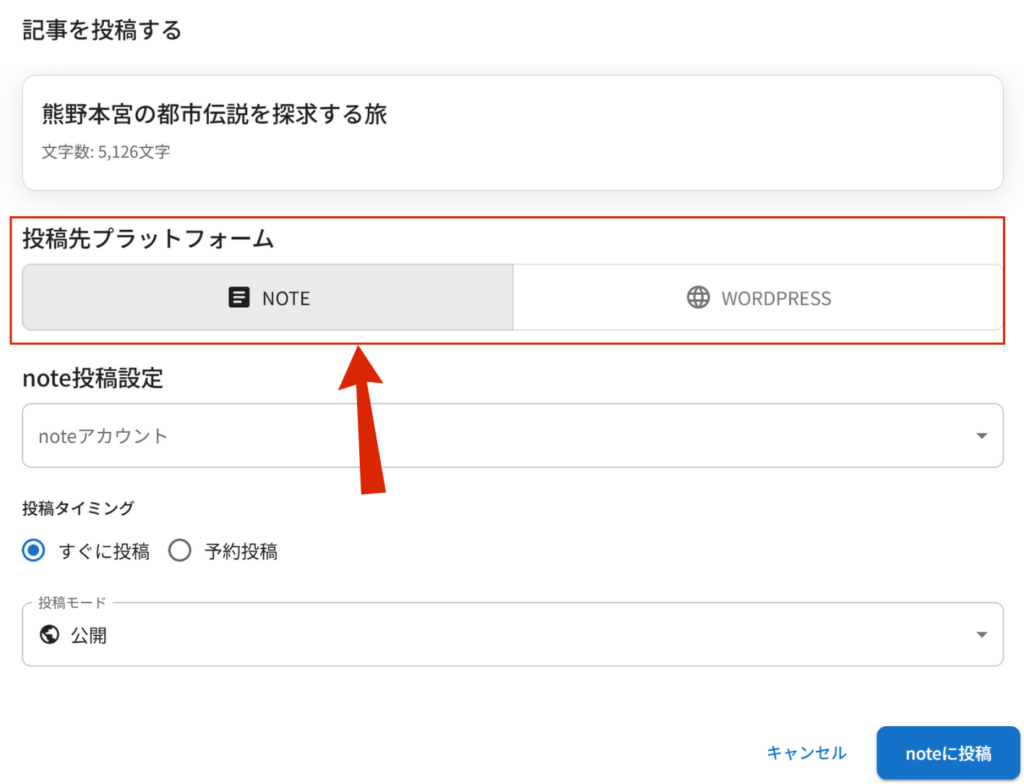Click the document icon beside NOTE
The height and width of the screenshot is (784, 1024).
(239, 298)
